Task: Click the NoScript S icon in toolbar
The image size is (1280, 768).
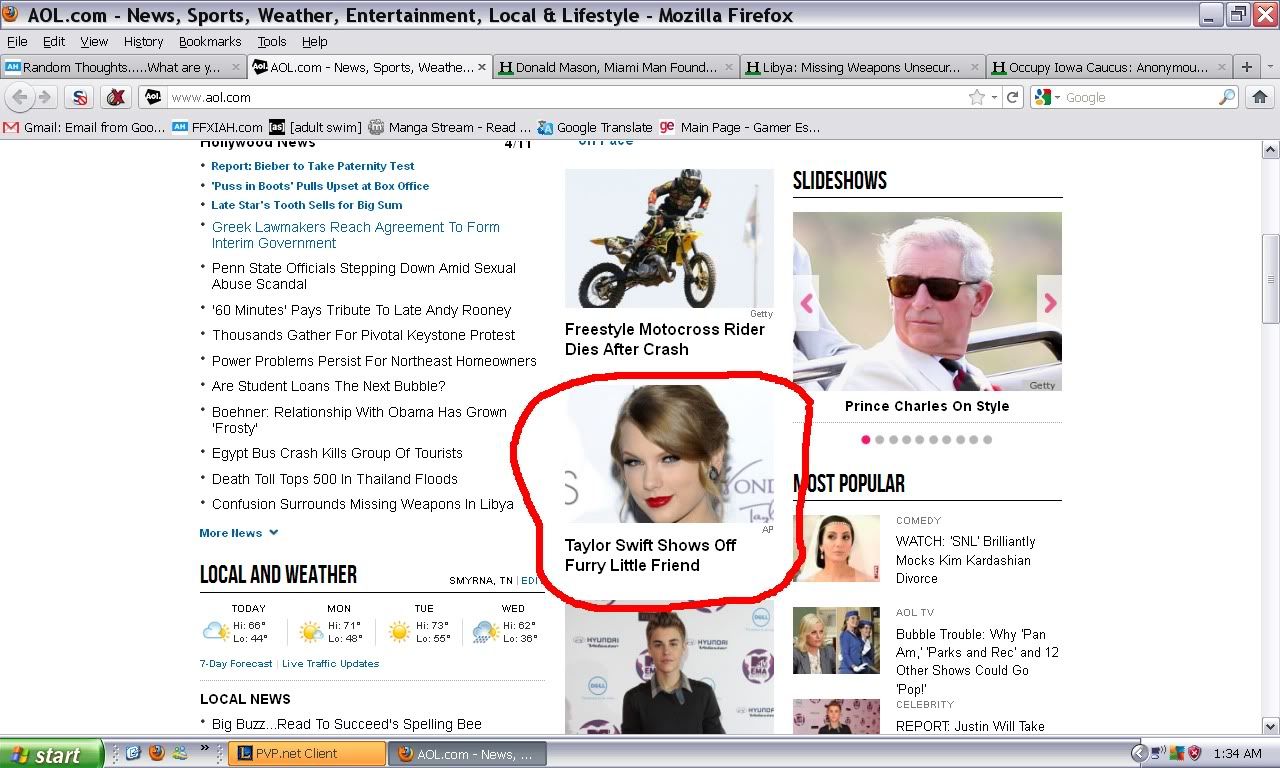Action: [x=80, y=97]
